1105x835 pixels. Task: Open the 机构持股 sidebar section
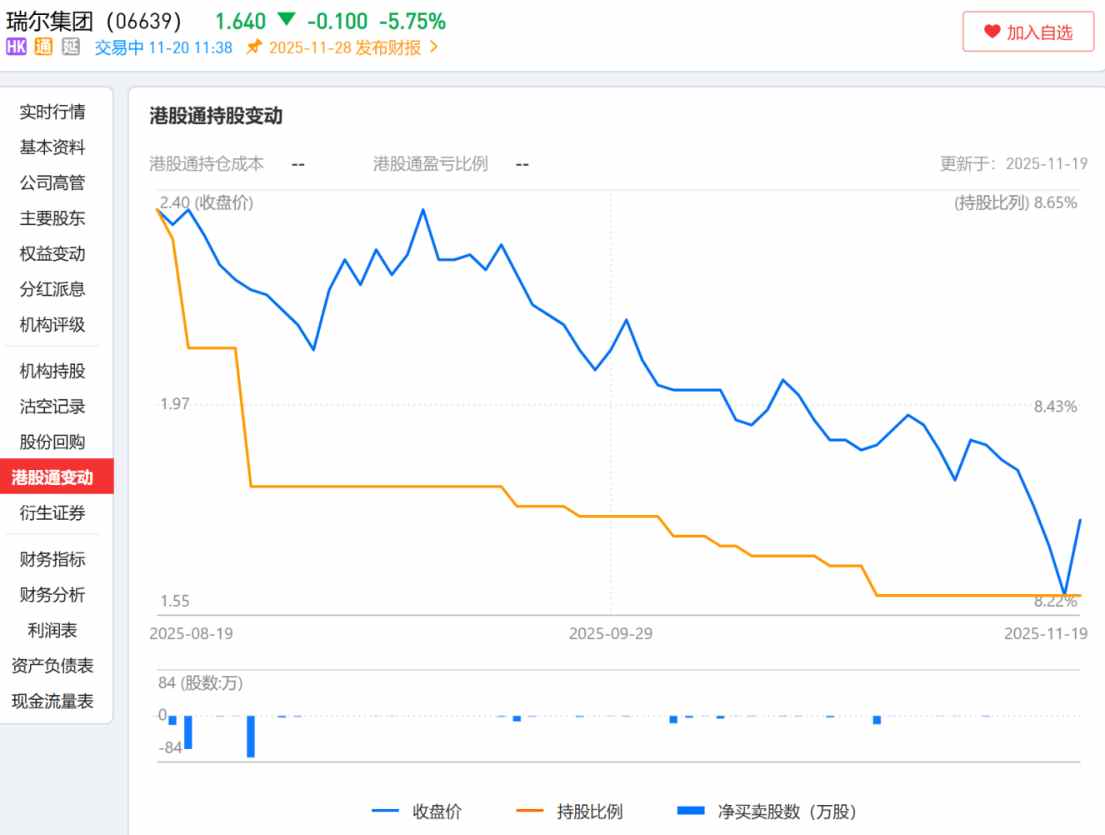coord(53,371)
